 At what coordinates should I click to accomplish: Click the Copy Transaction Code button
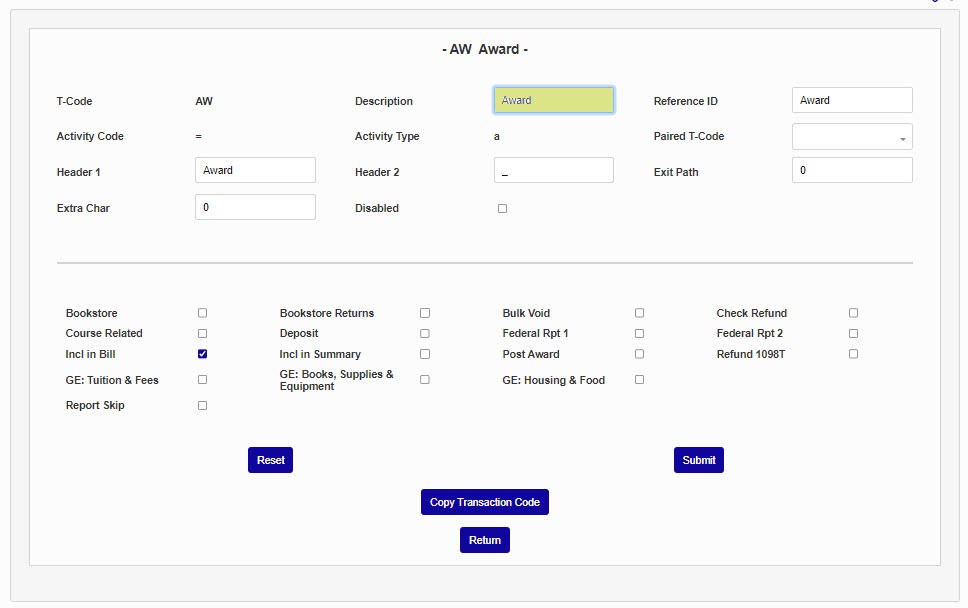485,502
